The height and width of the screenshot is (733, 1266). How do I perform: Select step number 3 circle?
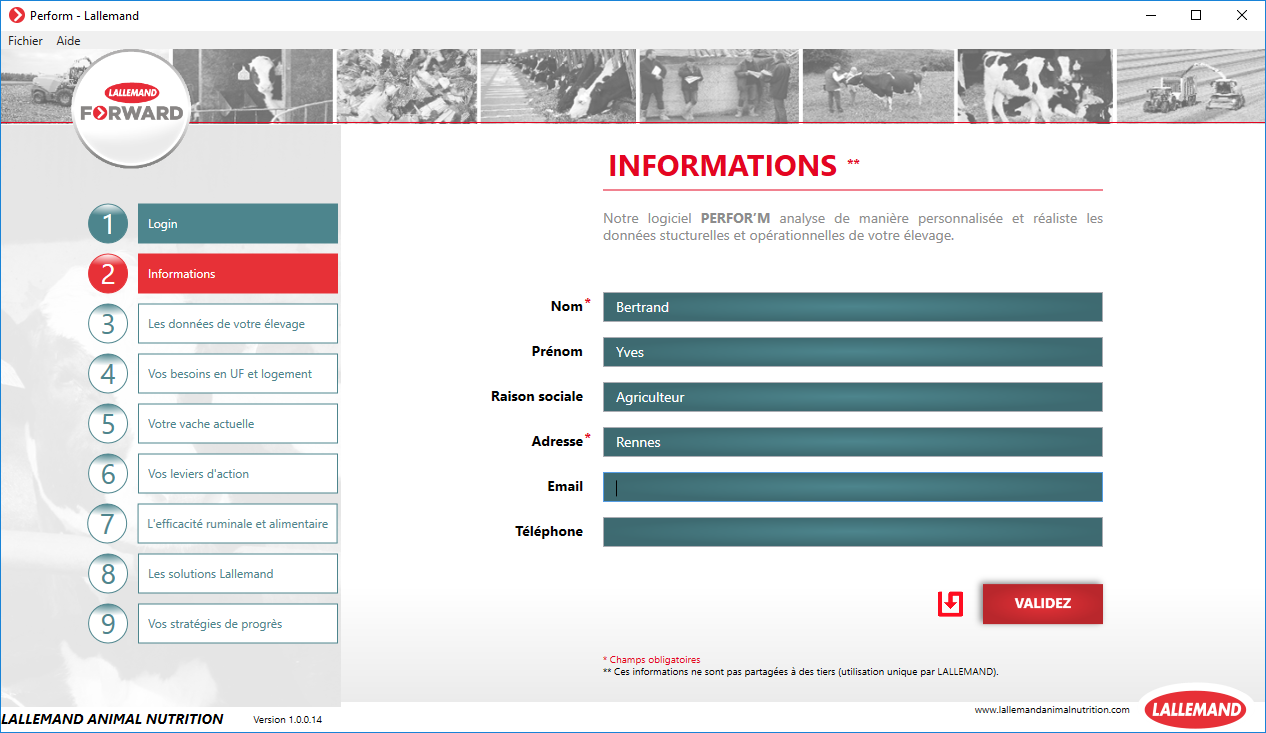(108, 324)
